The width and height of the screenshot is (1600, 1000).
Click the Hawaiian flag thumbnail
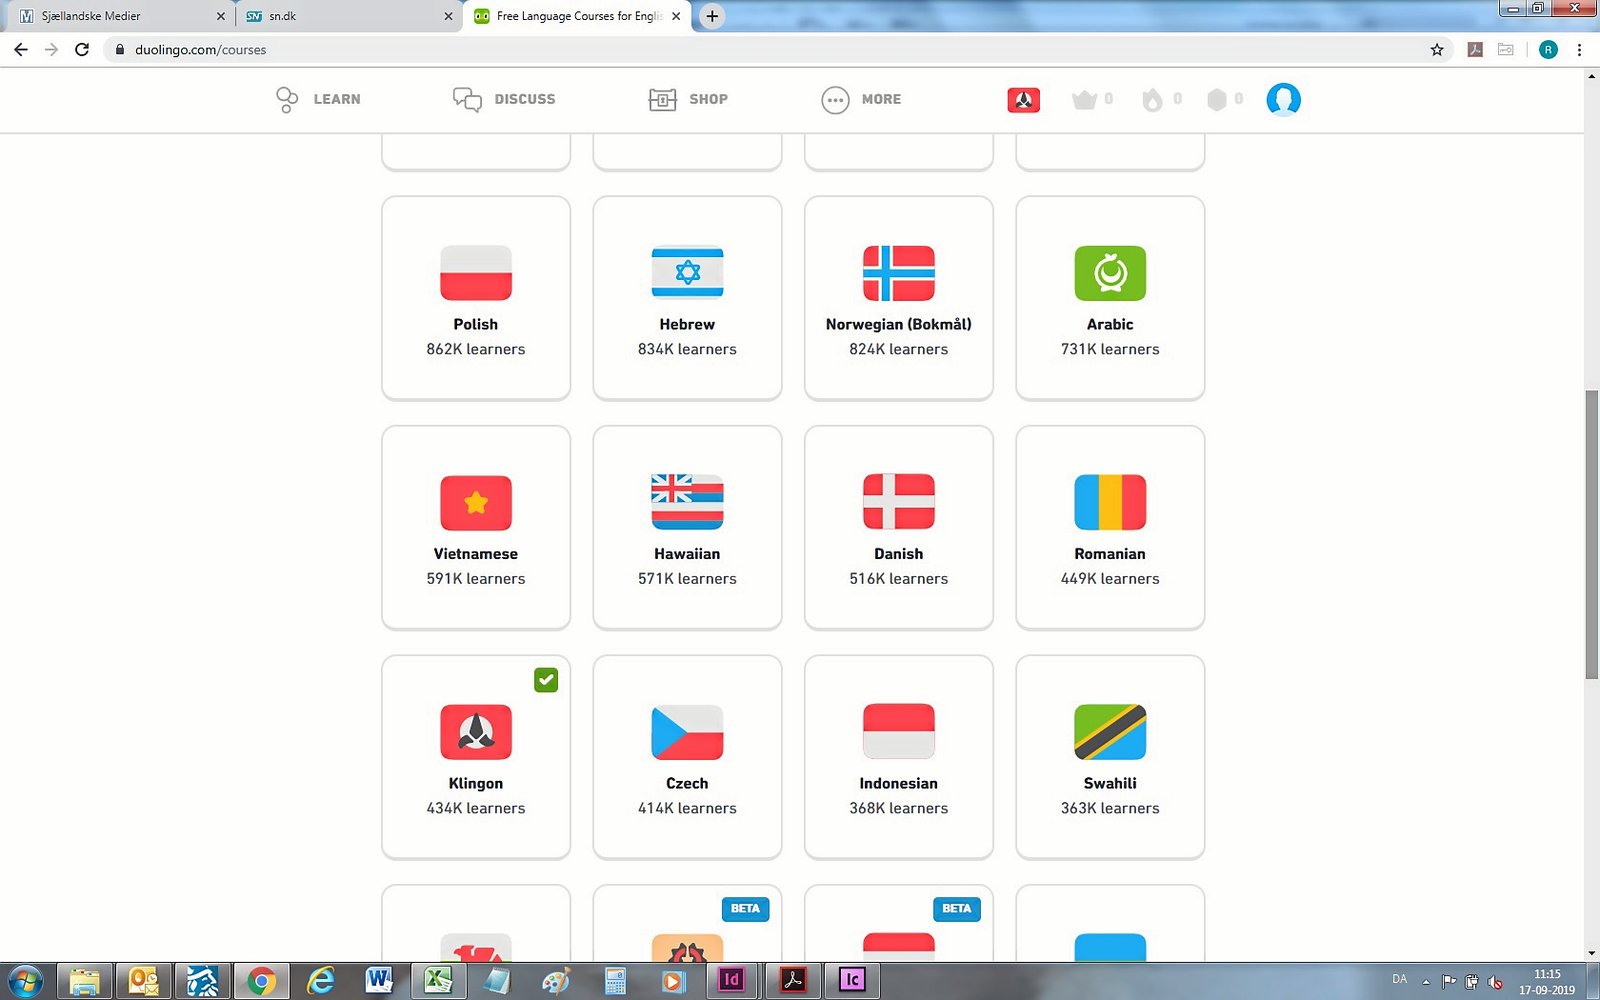pyautogui.click(x=687, y=502)
